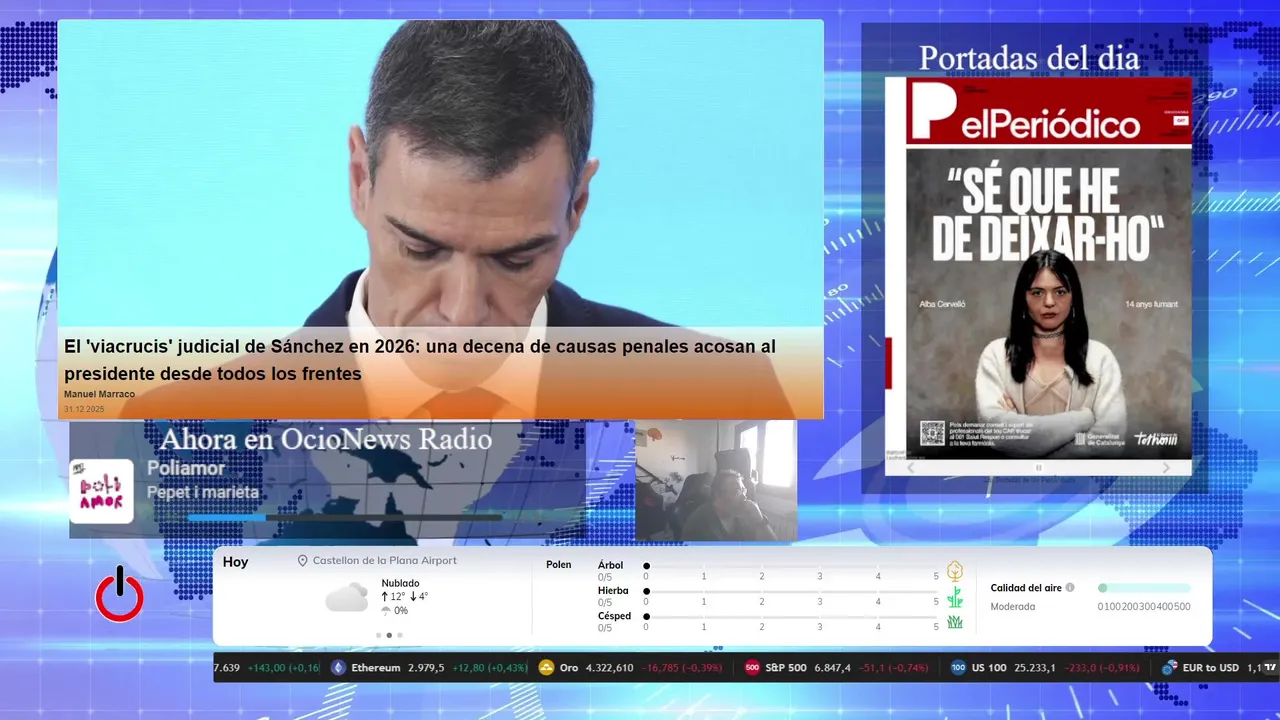Click the Oro price 4.322,610

(x=609, y=668)
